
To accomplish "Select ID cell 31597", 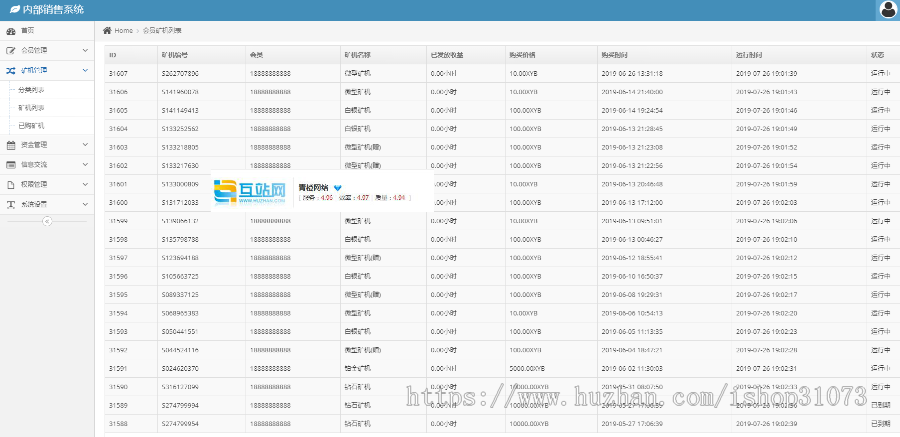I will tap(118, 258).
